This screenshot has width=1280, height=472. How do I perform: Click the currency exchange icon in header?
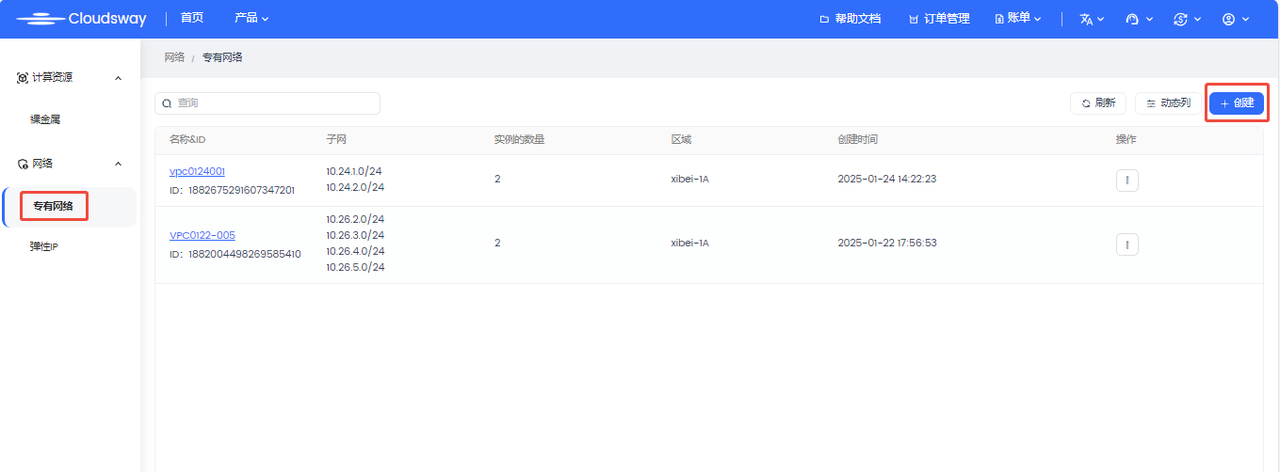point(1180,19)
